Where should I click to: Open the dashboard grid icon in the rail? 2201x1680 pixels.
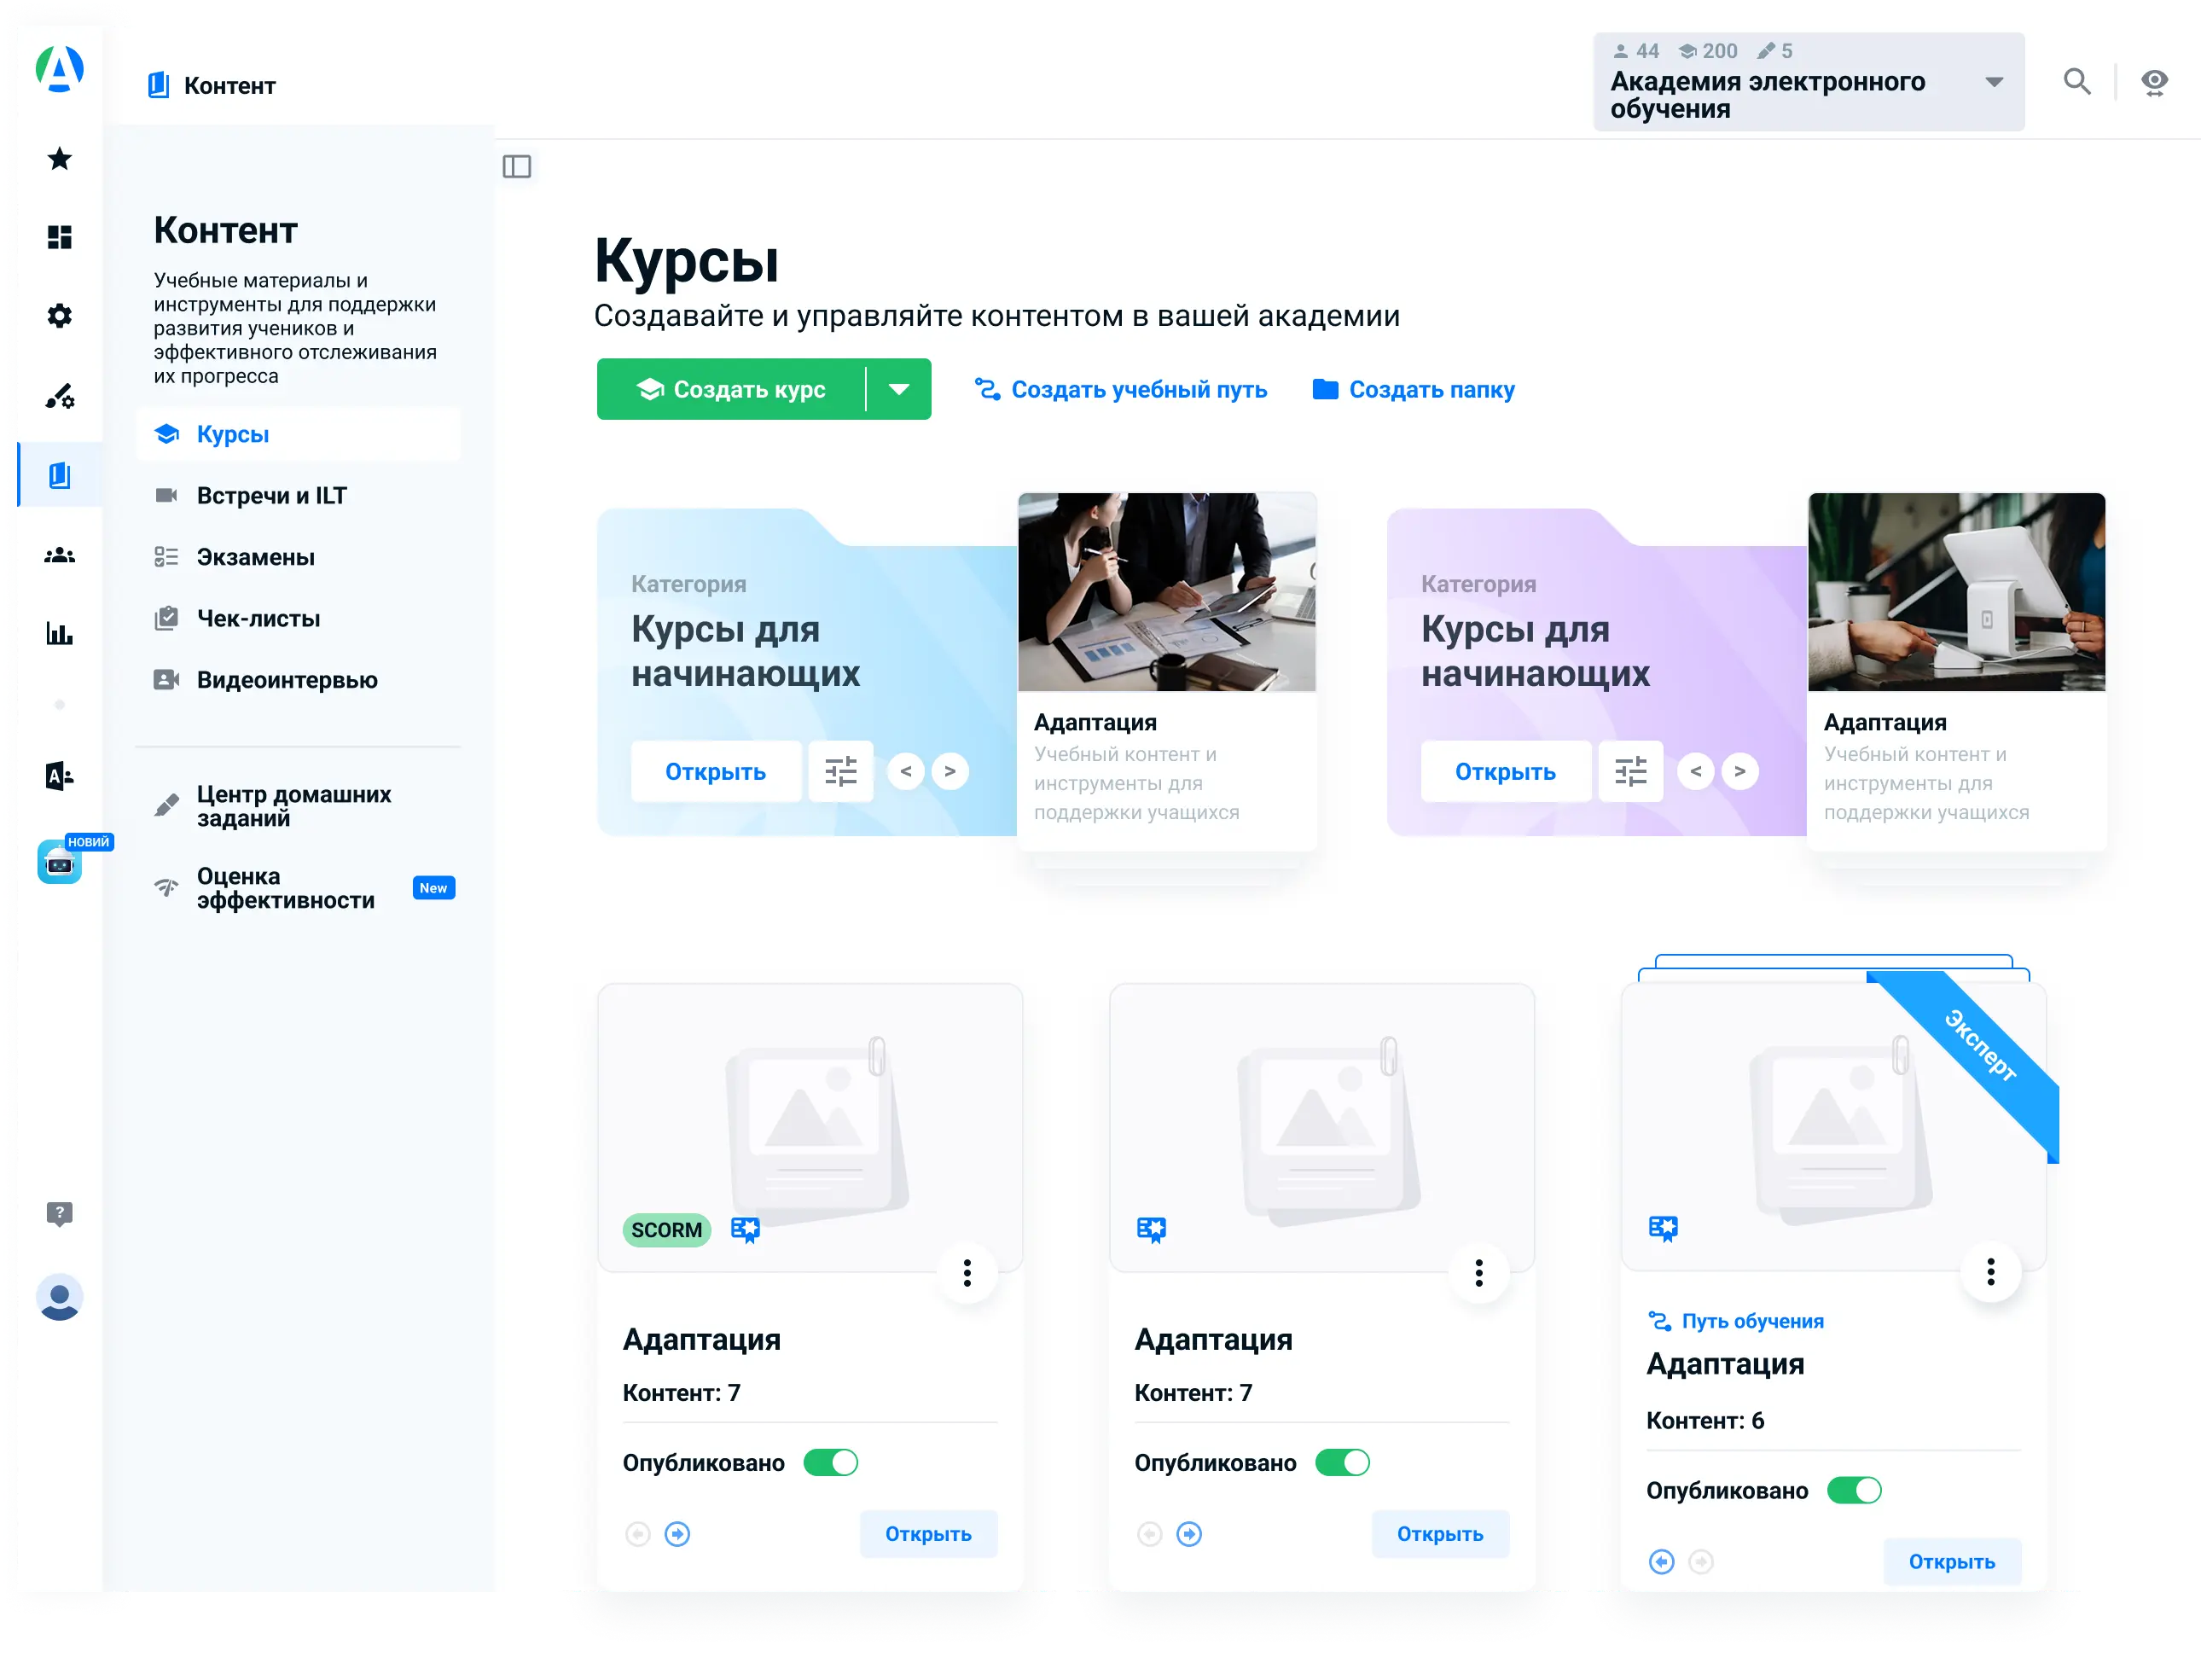point(60,237)
